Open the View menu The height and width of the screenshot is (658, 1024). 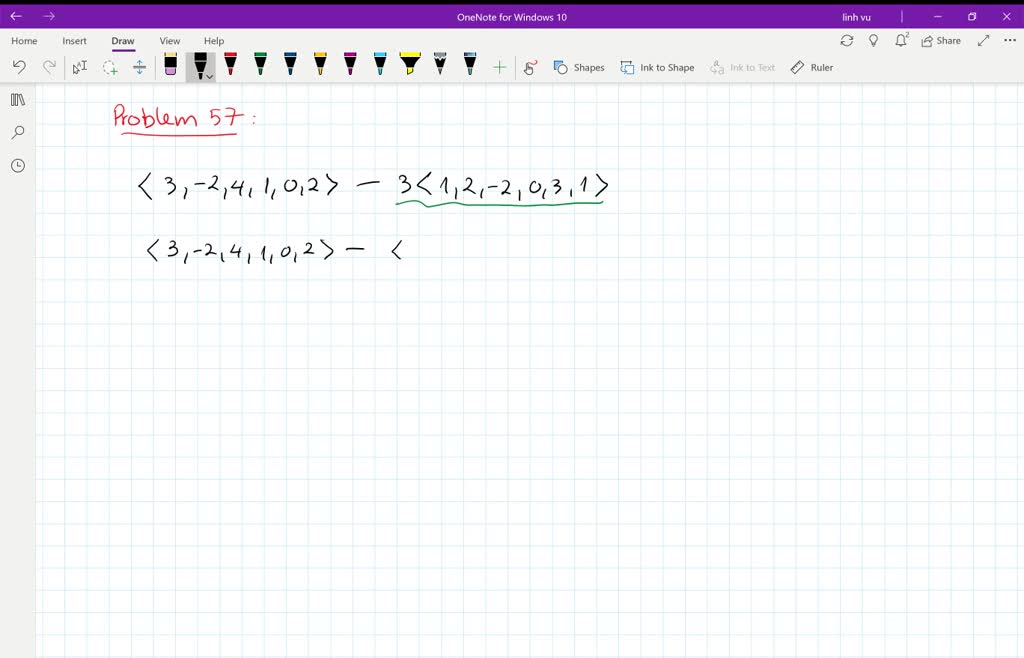(x=169, y=40)
